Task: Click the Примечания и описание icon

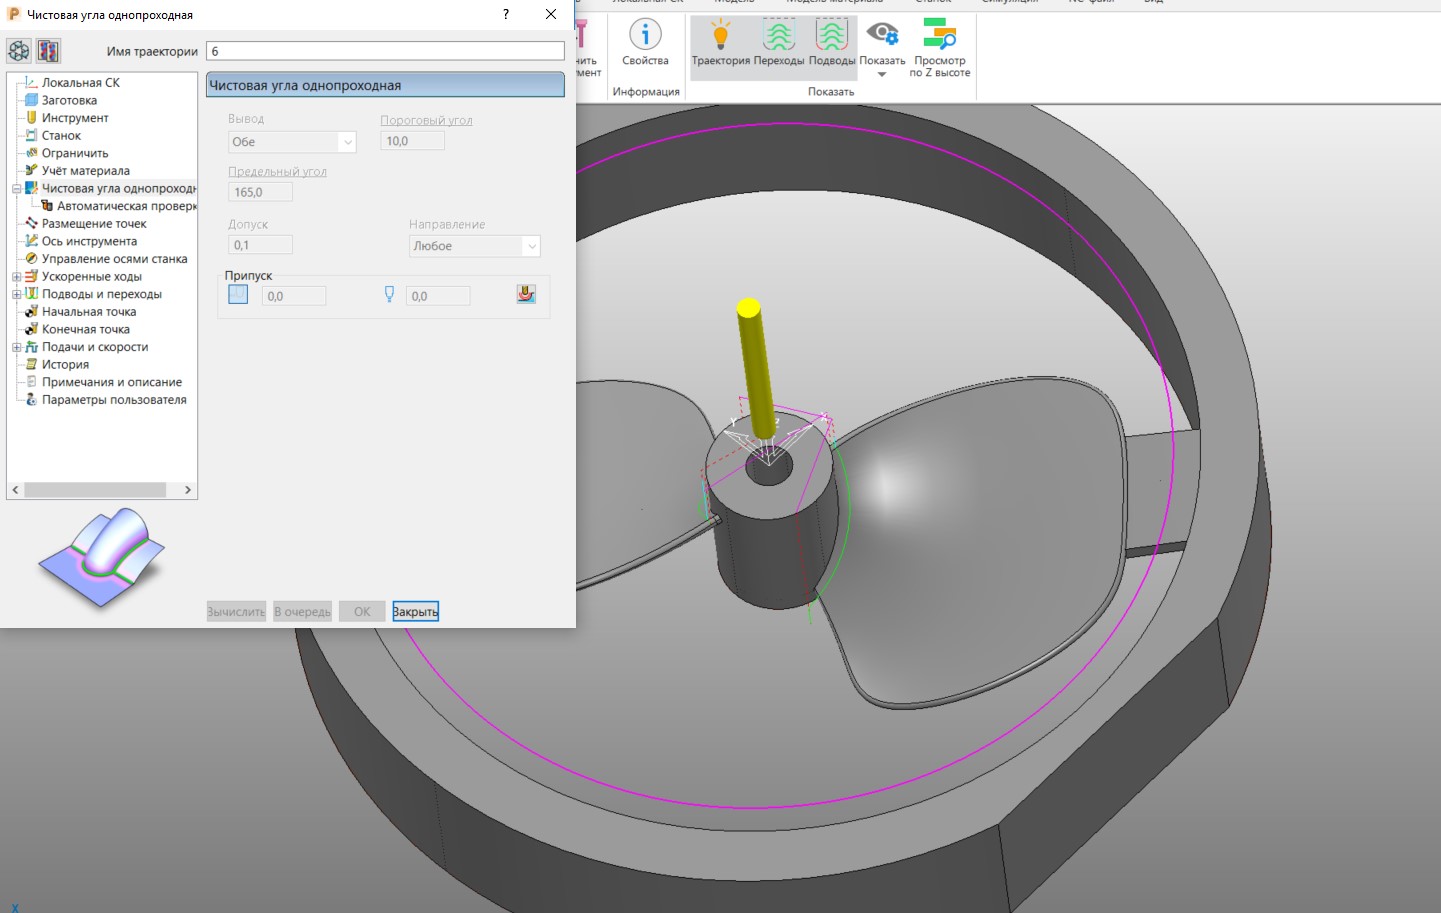Action: coord(31,382)
